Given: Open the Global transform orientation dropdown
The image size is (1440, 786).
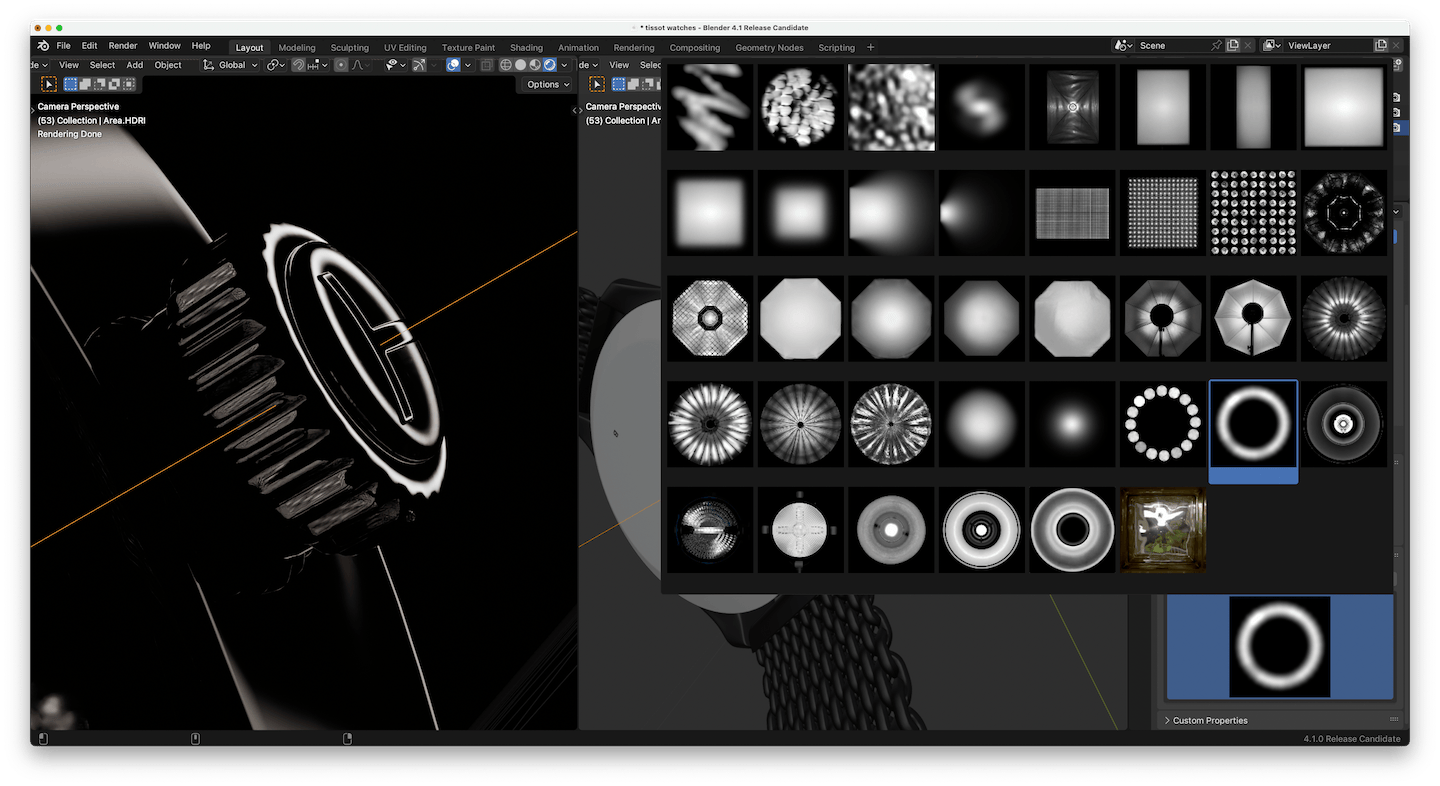Looking at the screenshot, I should pos(231,65).
